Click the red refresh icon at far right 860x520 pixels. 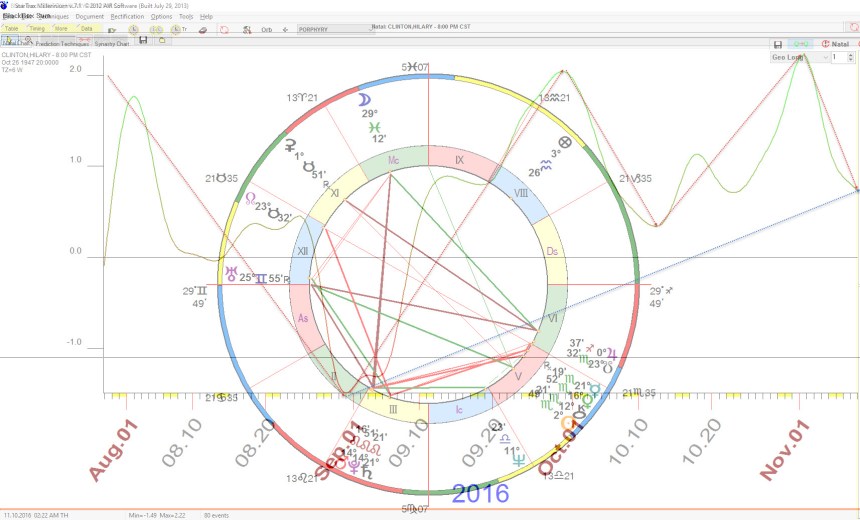852,27
